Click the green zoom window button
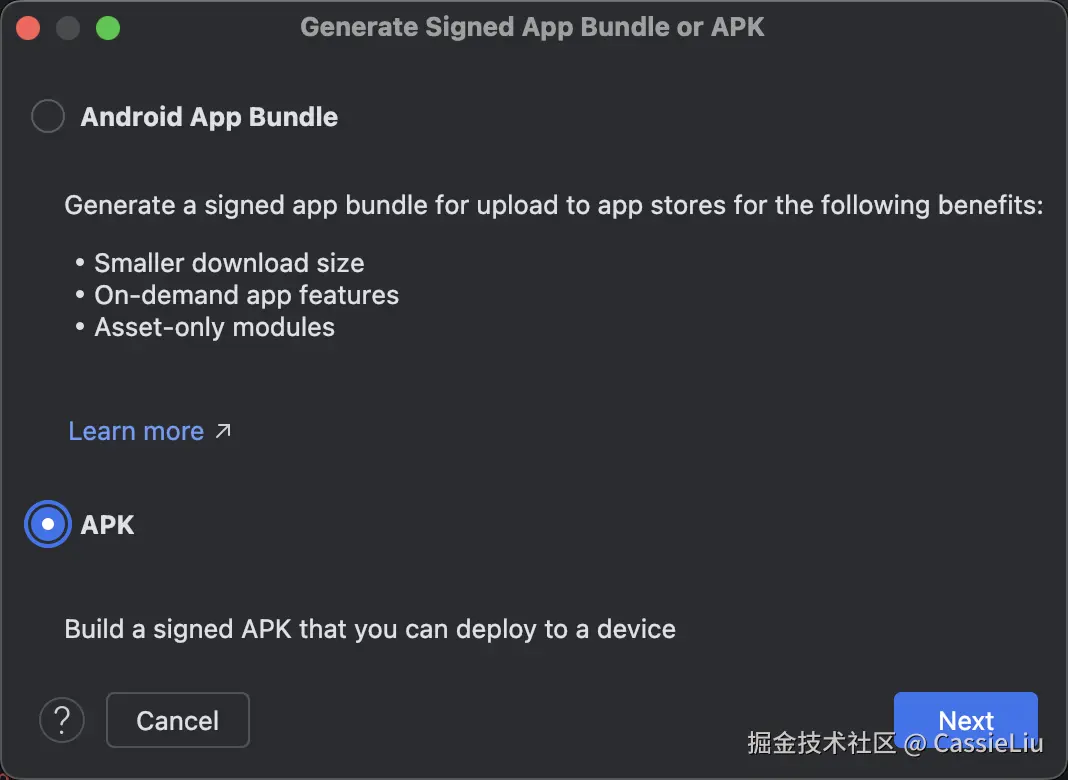This screenshot has width=1068, height=780. point(108,28)
